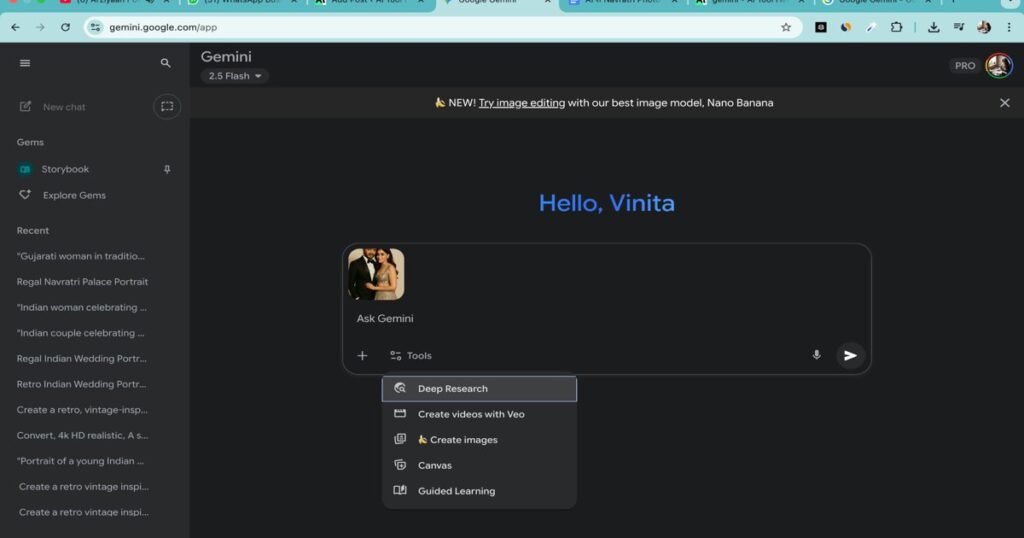Click the Guided Learning book icon
Viewport: 1024px width, 538px height.
400,490
